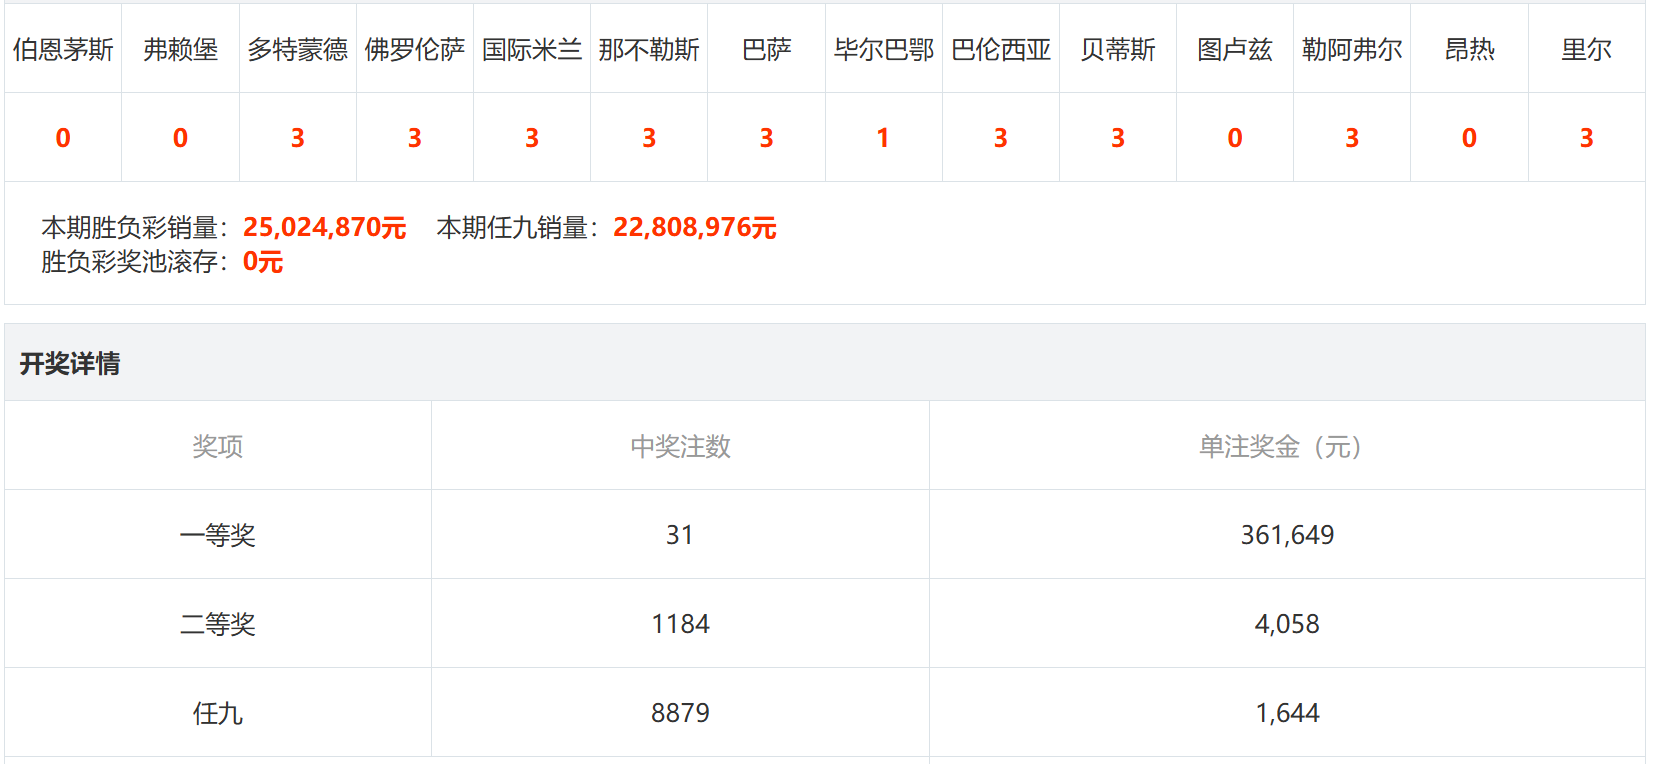
Task: Select the 多特蒙德 team cell
Action: pos(297,49)
